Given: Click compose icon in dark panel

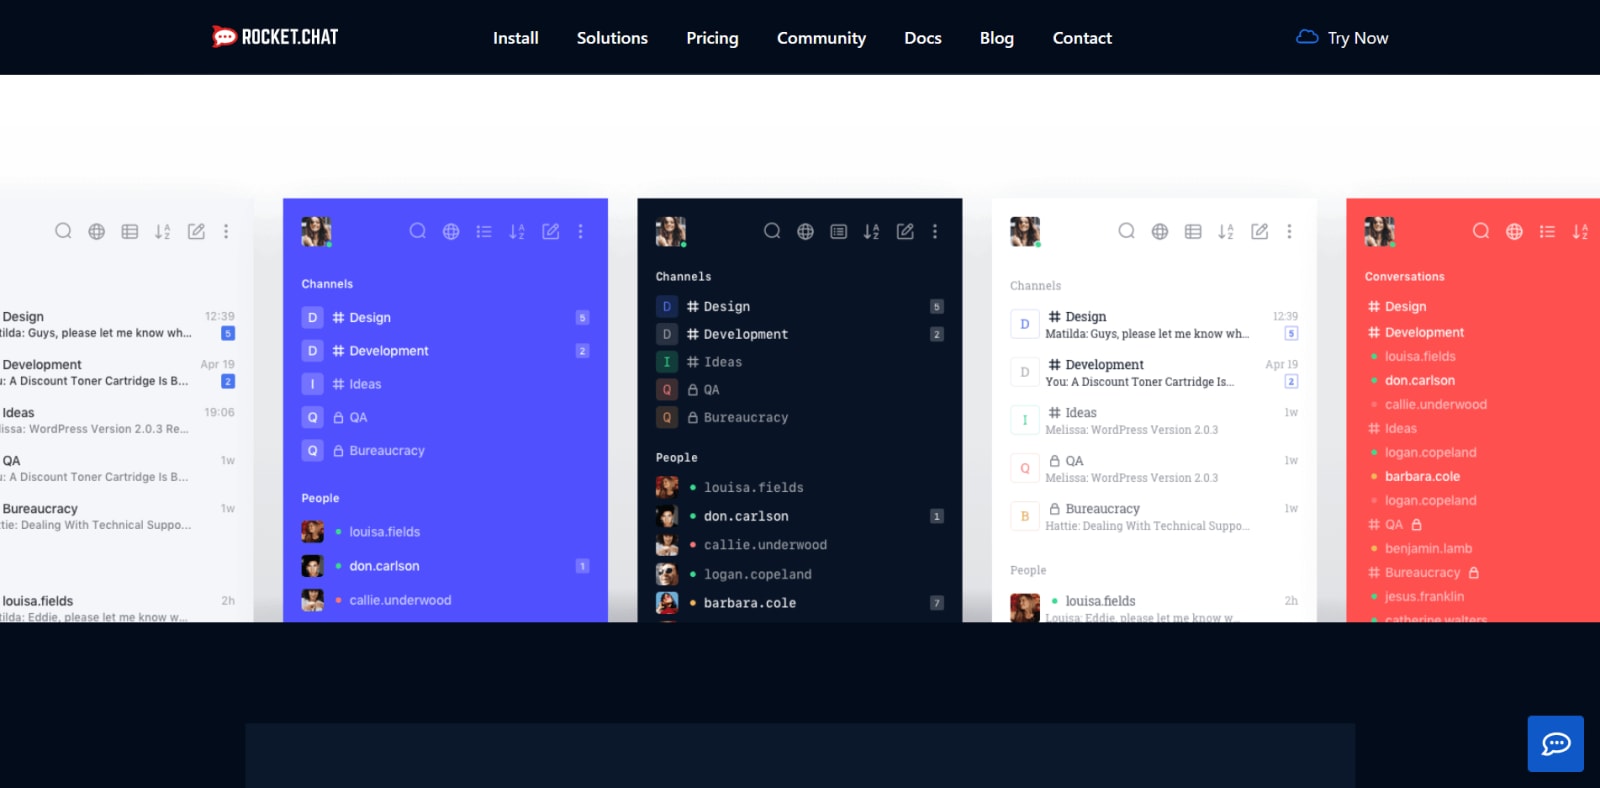Looking at the screenshot, I should (x=905, y=231).
